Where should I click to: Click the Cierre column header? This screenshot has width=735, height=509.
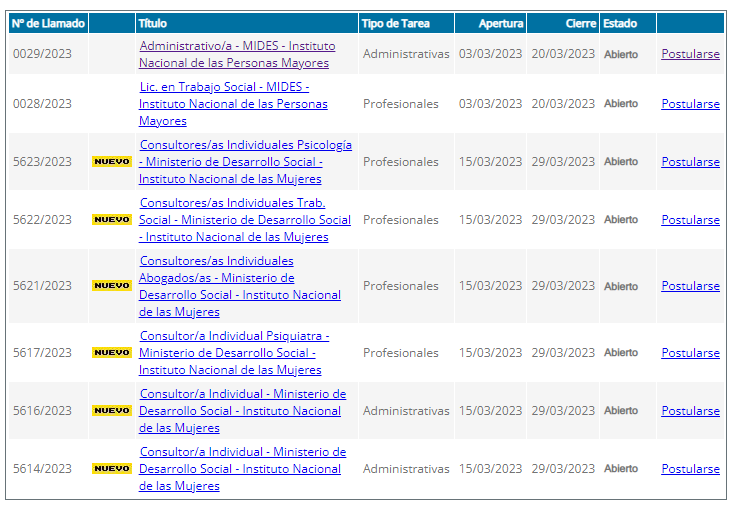(x=563, y=23)
